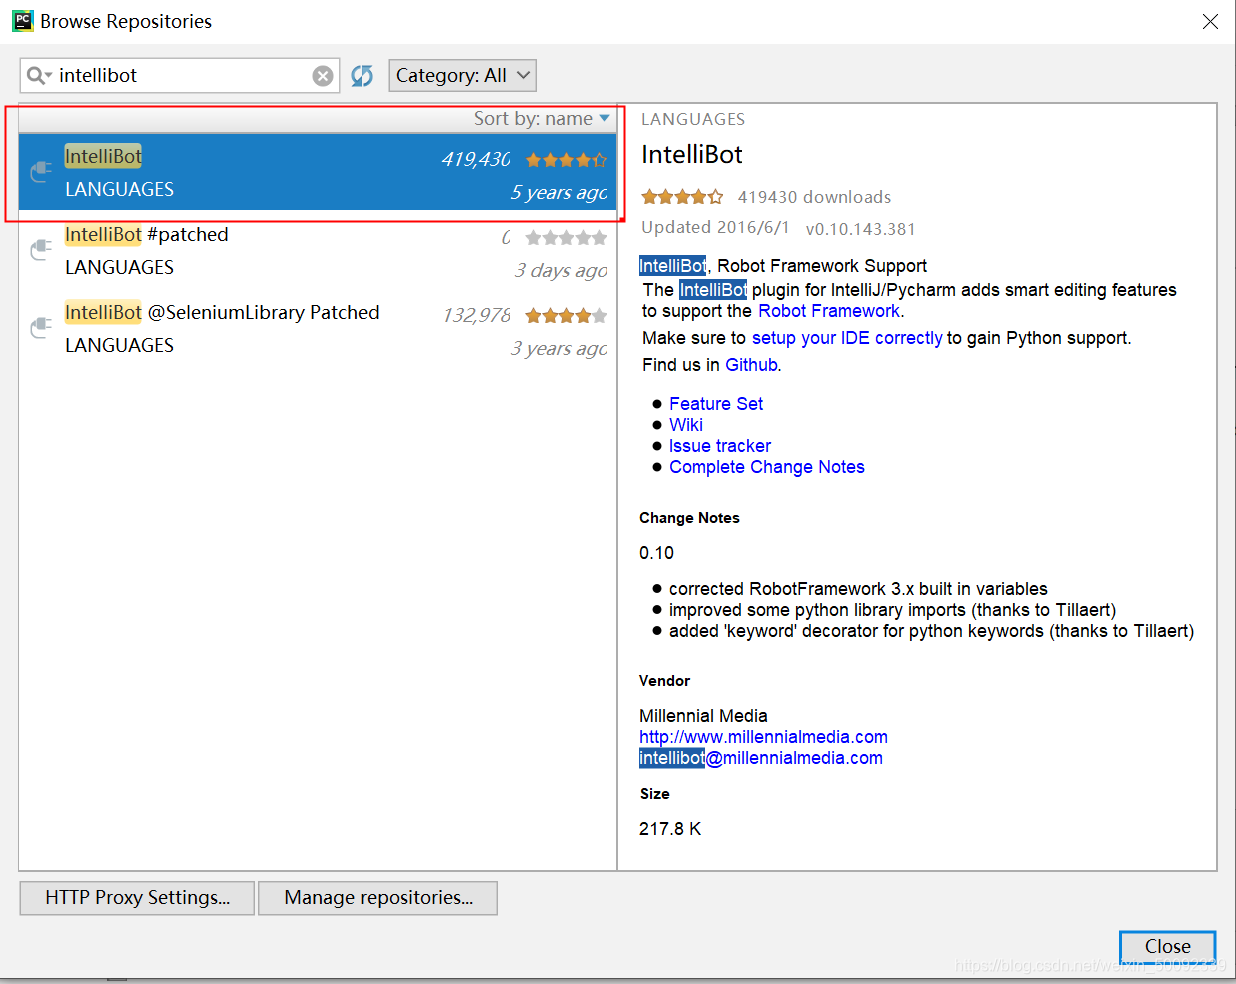Click the 3 days ago text
The image size is (1236, 984).
click(561, 271)
